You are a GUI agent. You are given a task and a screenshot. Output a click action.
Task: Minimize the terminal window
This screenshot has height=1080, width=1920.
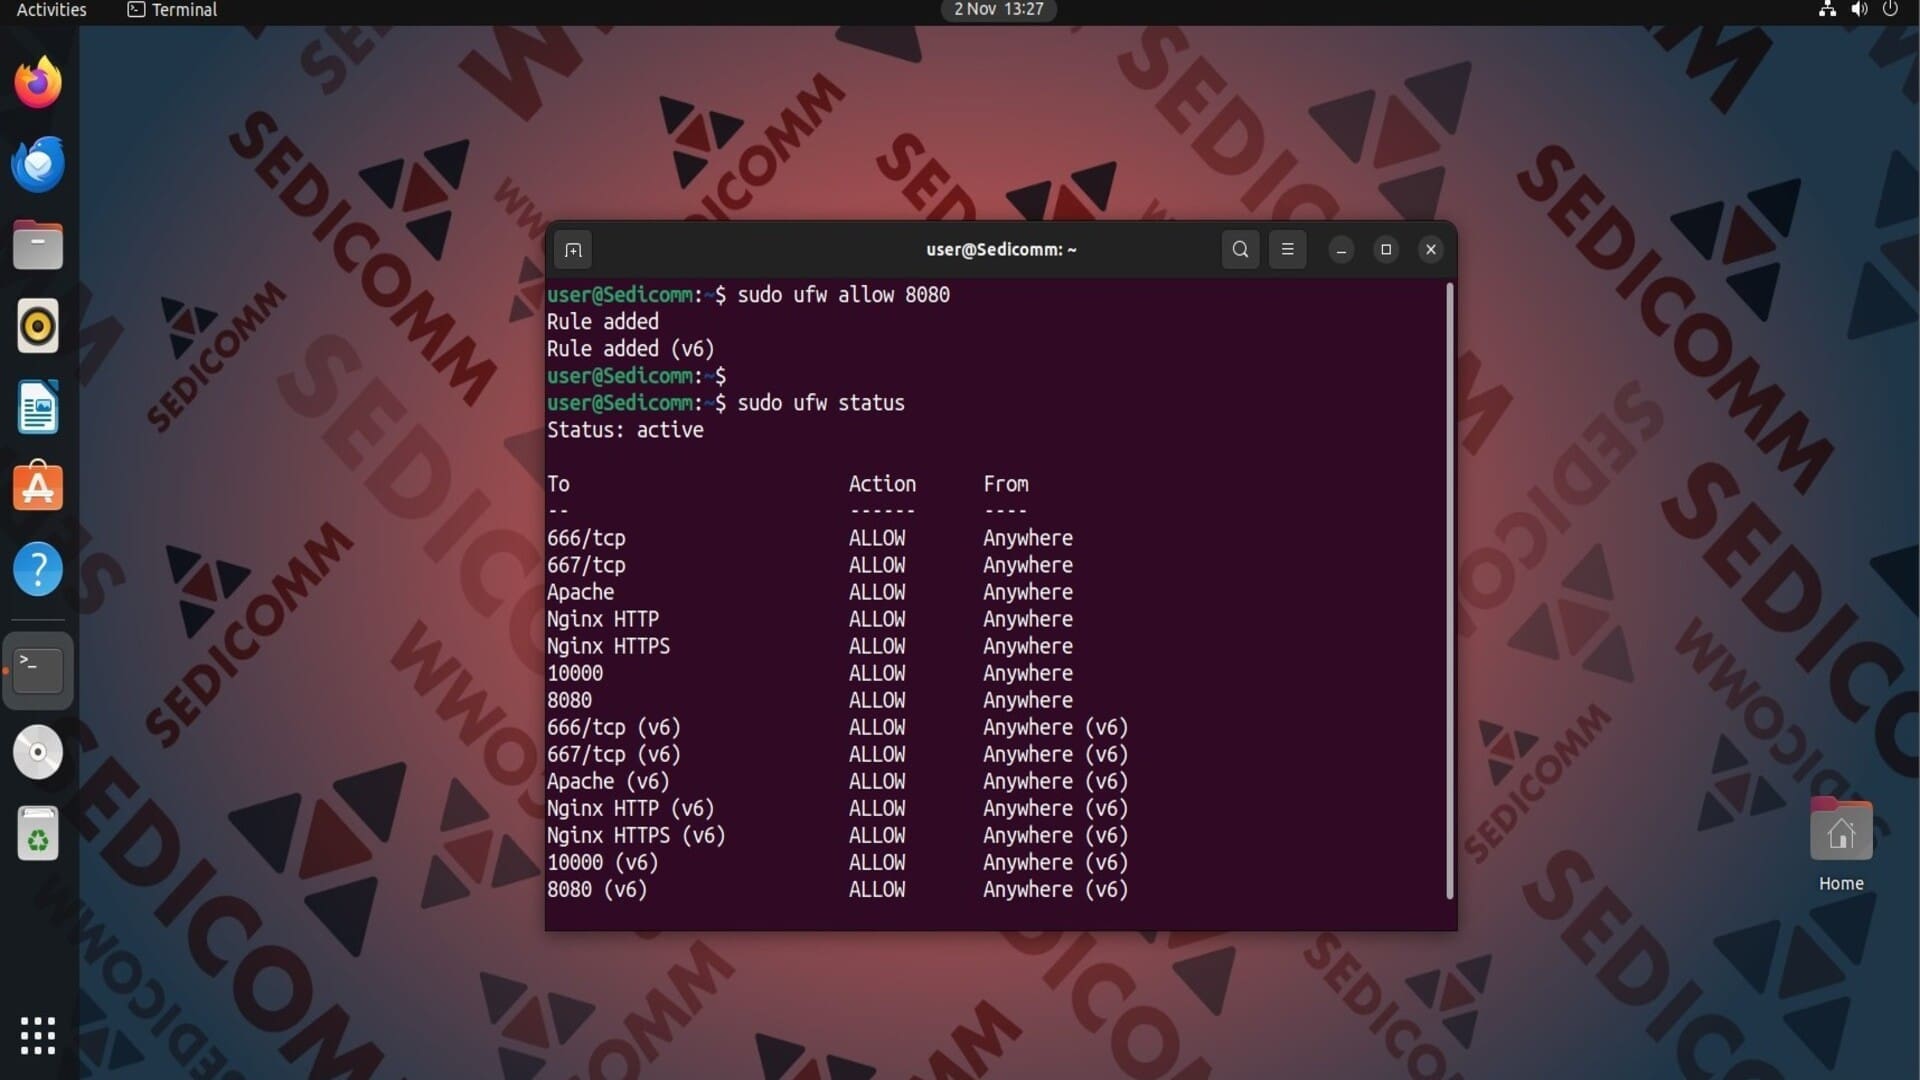[1341, 249]
